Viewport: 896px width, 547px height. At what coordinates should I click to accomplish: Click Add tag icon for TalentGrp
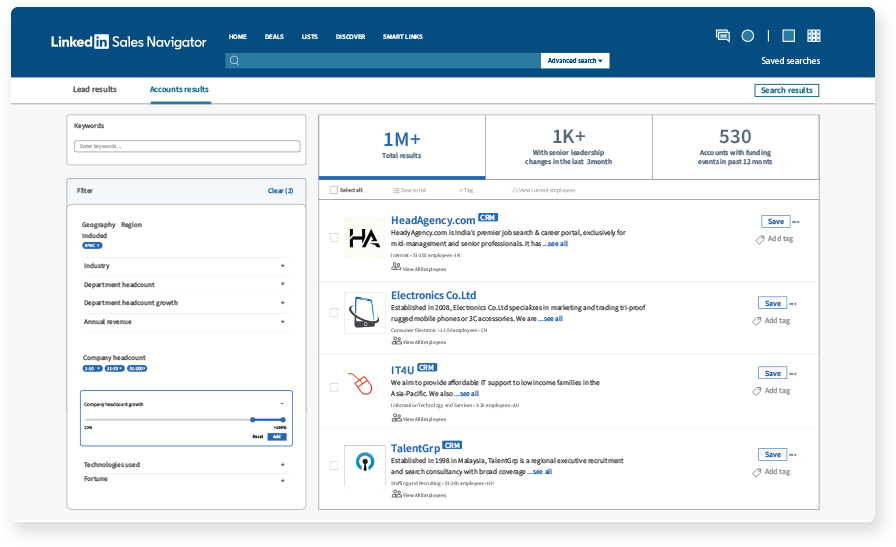(757, 472)
